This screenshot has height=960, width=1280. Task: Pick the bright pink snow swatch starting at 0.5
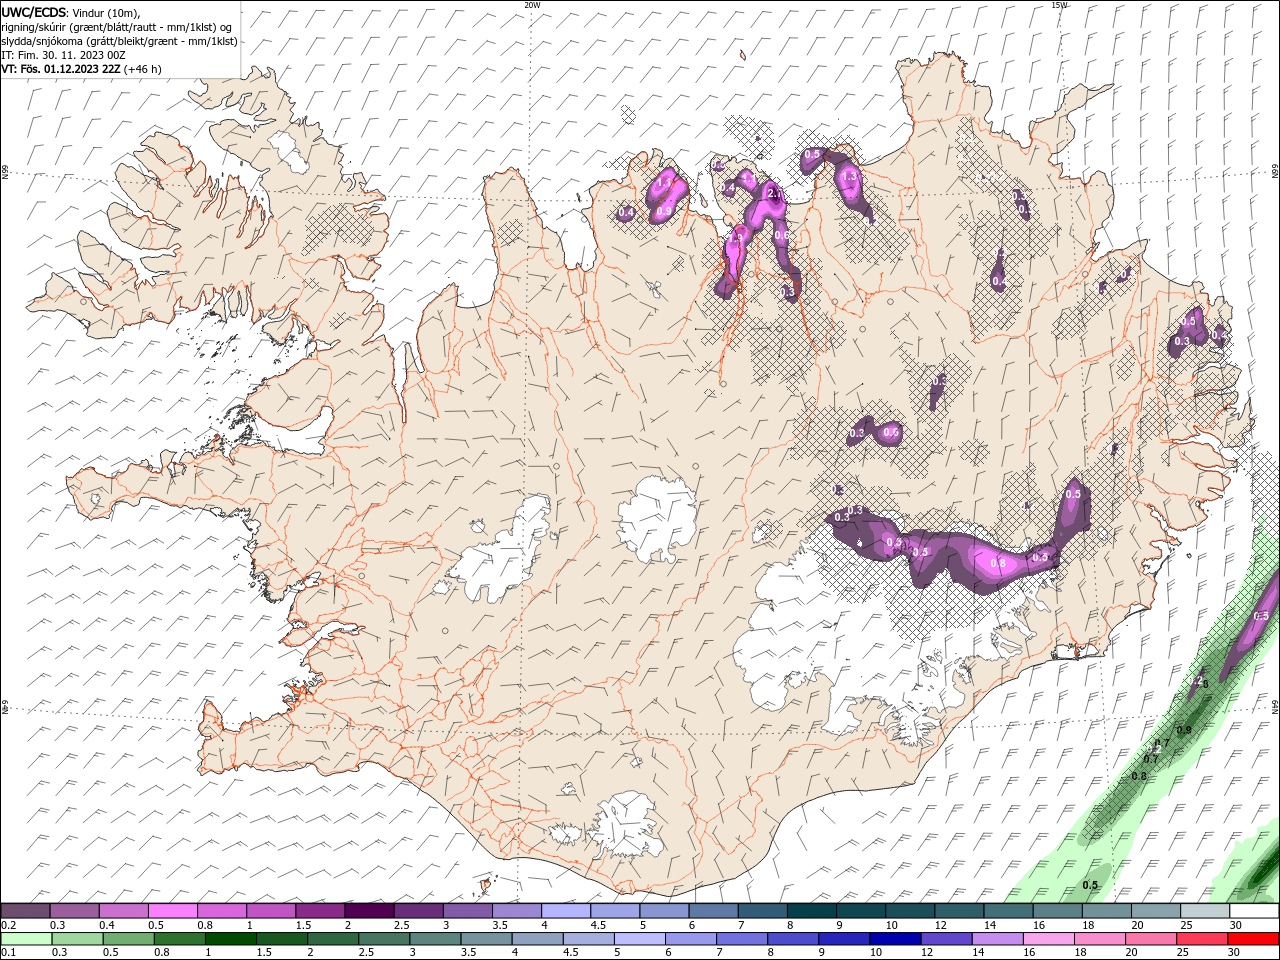click(172, 911)
